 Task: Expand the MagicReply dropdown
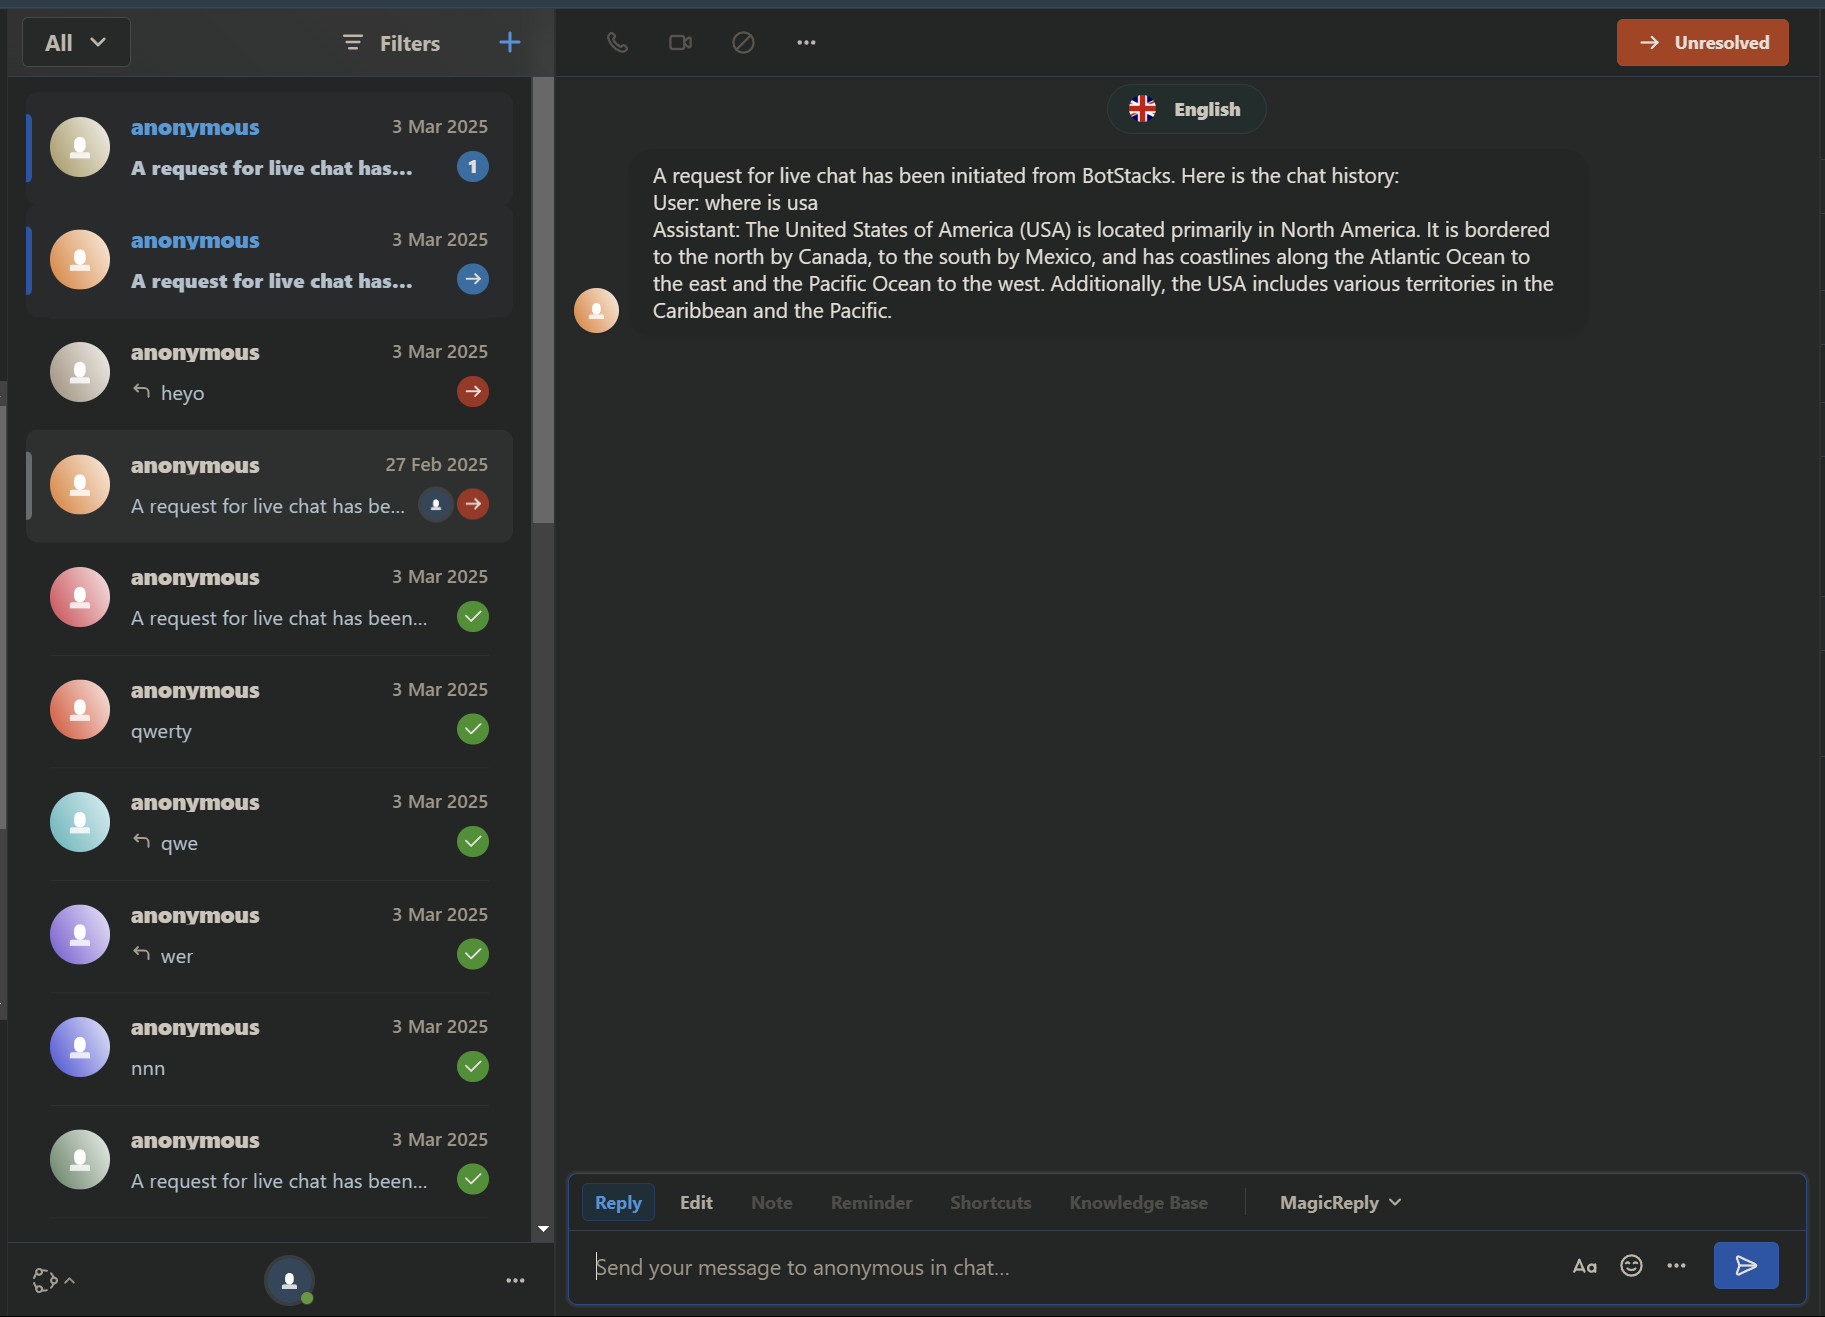coord(1340,1202)
